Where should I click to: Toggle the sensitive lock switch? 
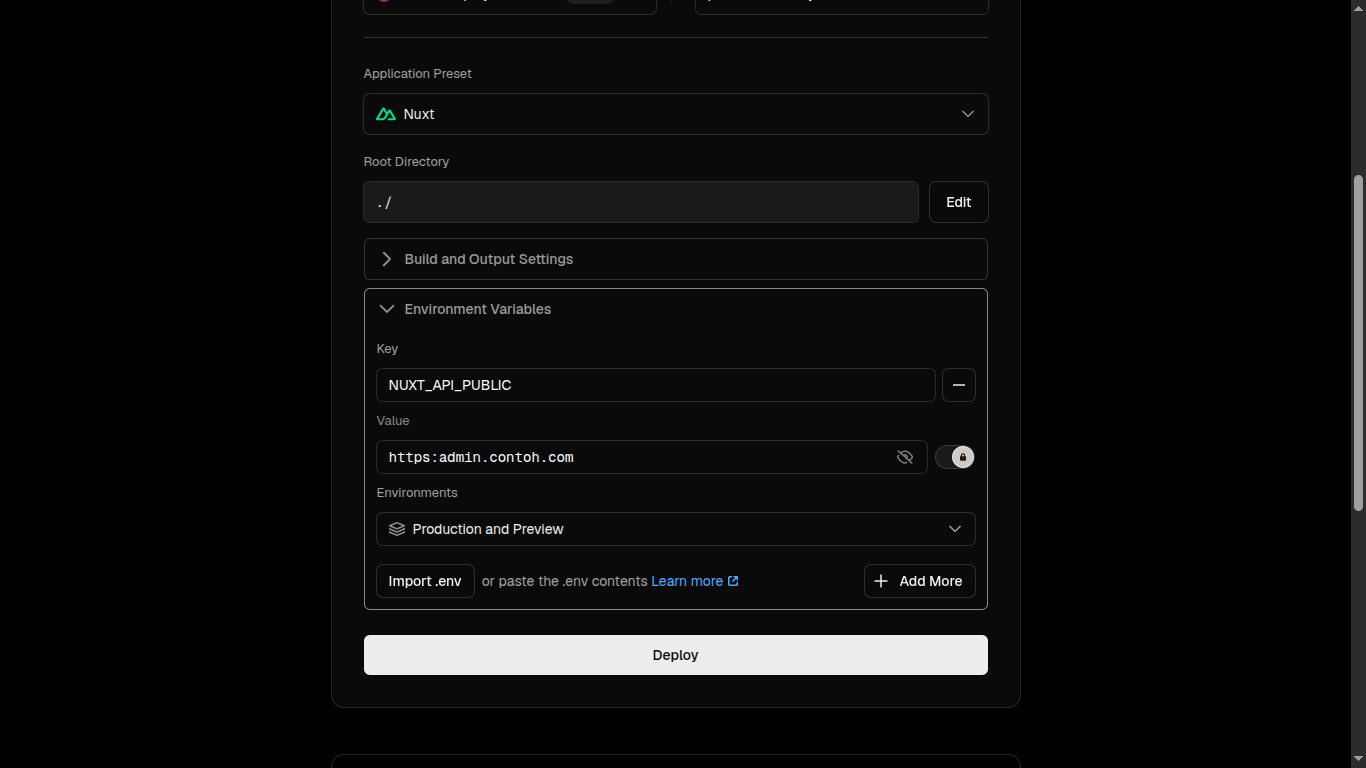pos(955,457)
